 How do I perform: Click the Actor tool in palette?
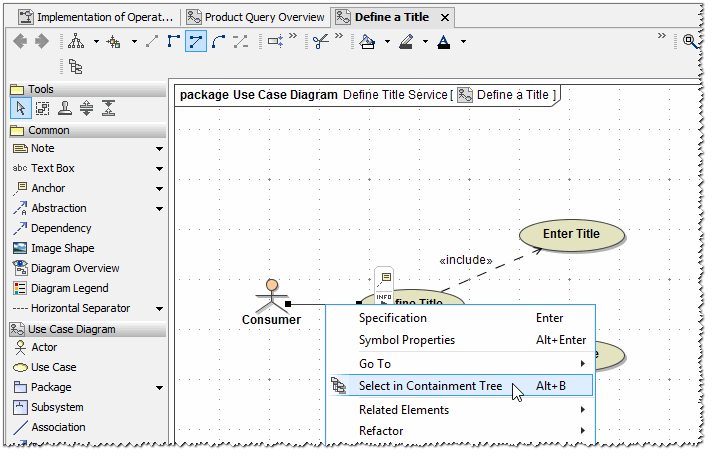click(x=44, y=347)
